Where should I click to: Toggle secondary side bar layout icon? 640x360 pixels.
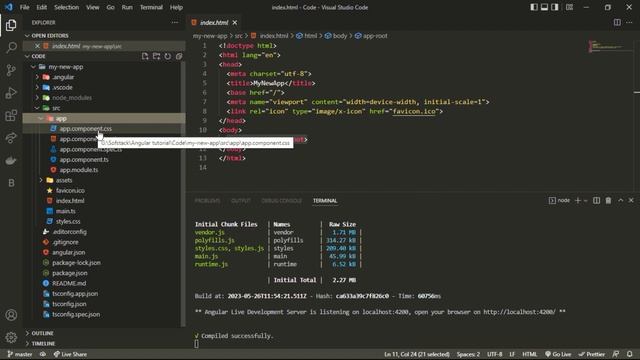555,7
